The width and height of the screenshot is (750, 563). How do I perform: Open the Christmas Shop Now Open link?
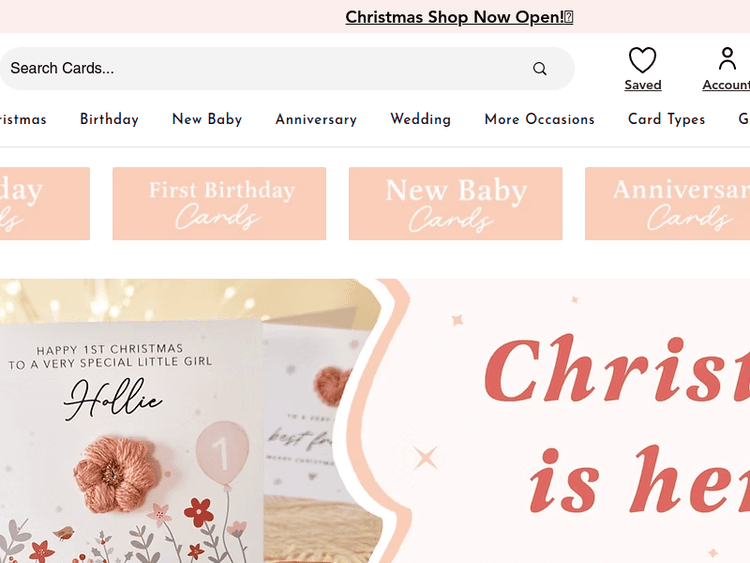459,17
